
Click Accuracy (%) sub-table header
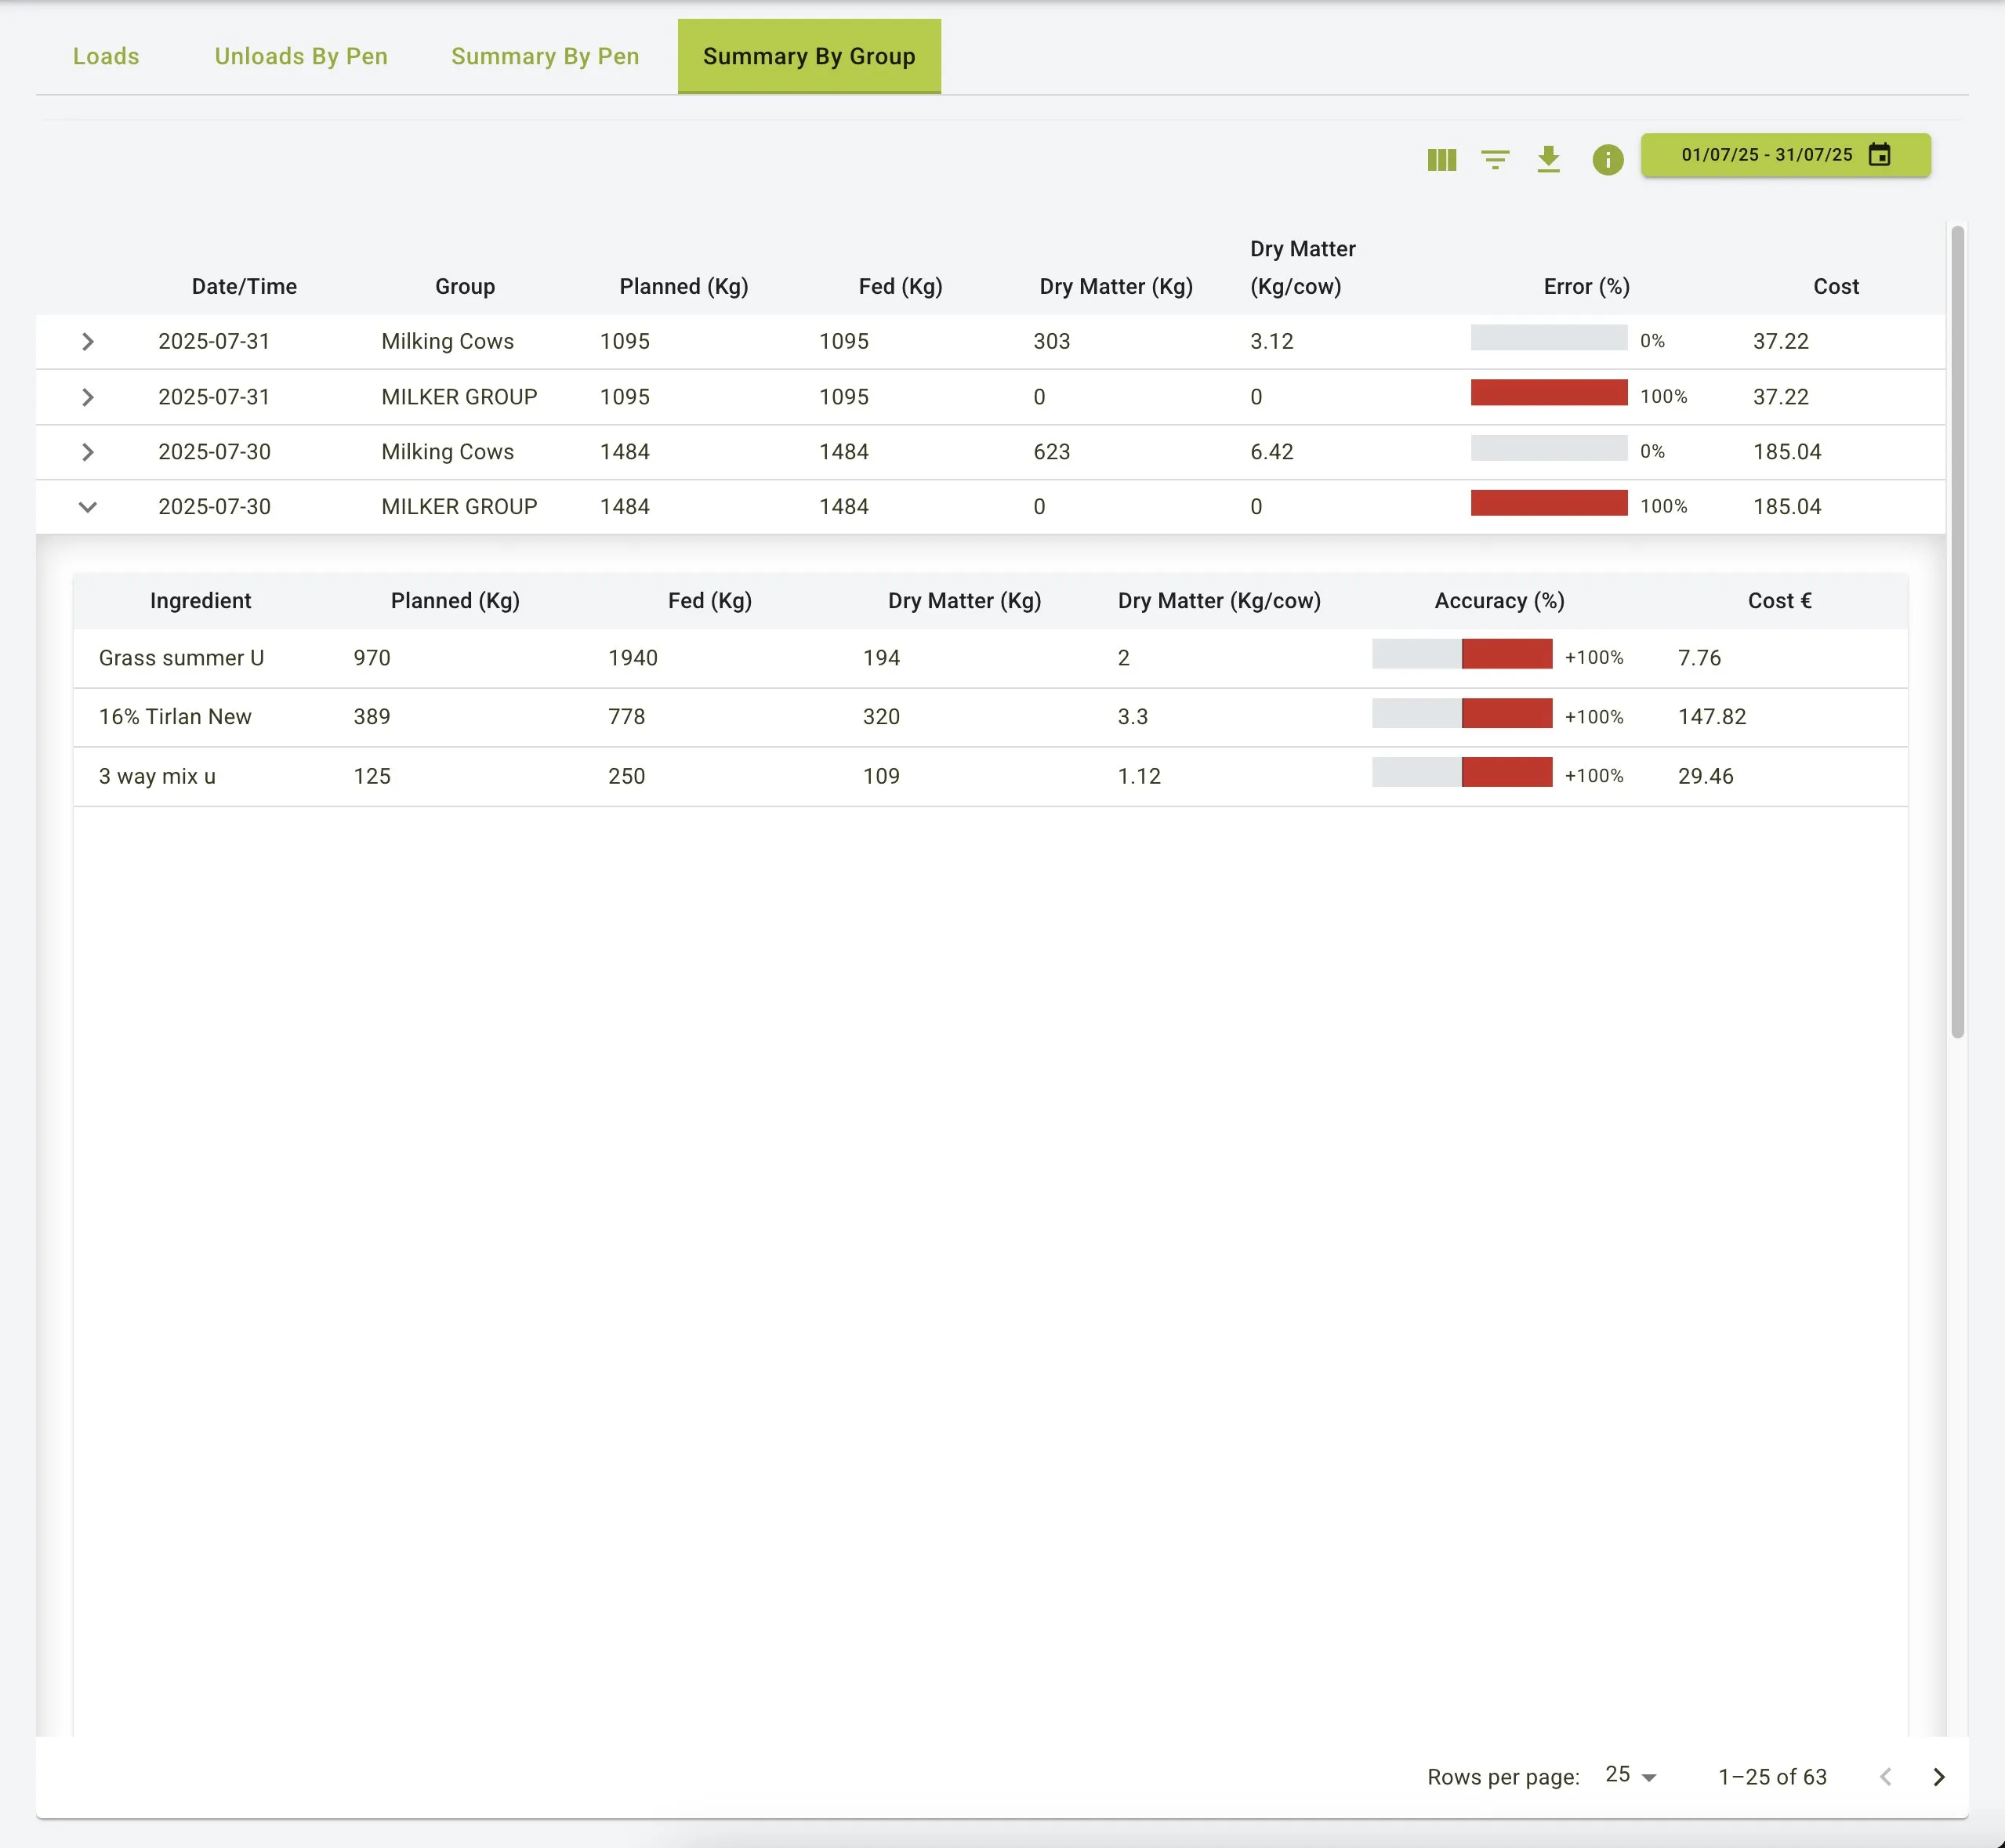[1499, 601]
